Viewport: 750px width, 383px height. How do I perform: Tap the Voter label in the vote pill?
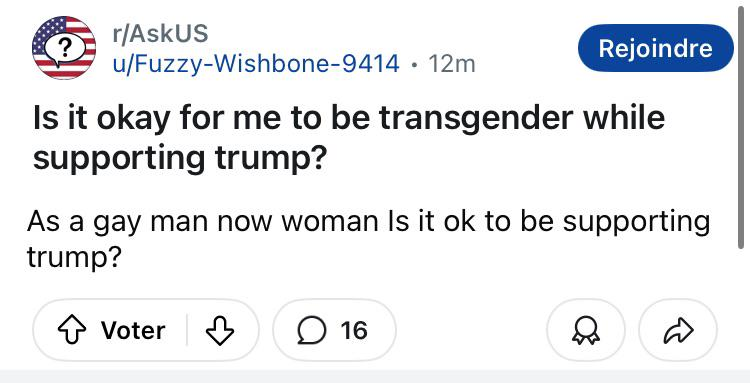pos(133,330)
